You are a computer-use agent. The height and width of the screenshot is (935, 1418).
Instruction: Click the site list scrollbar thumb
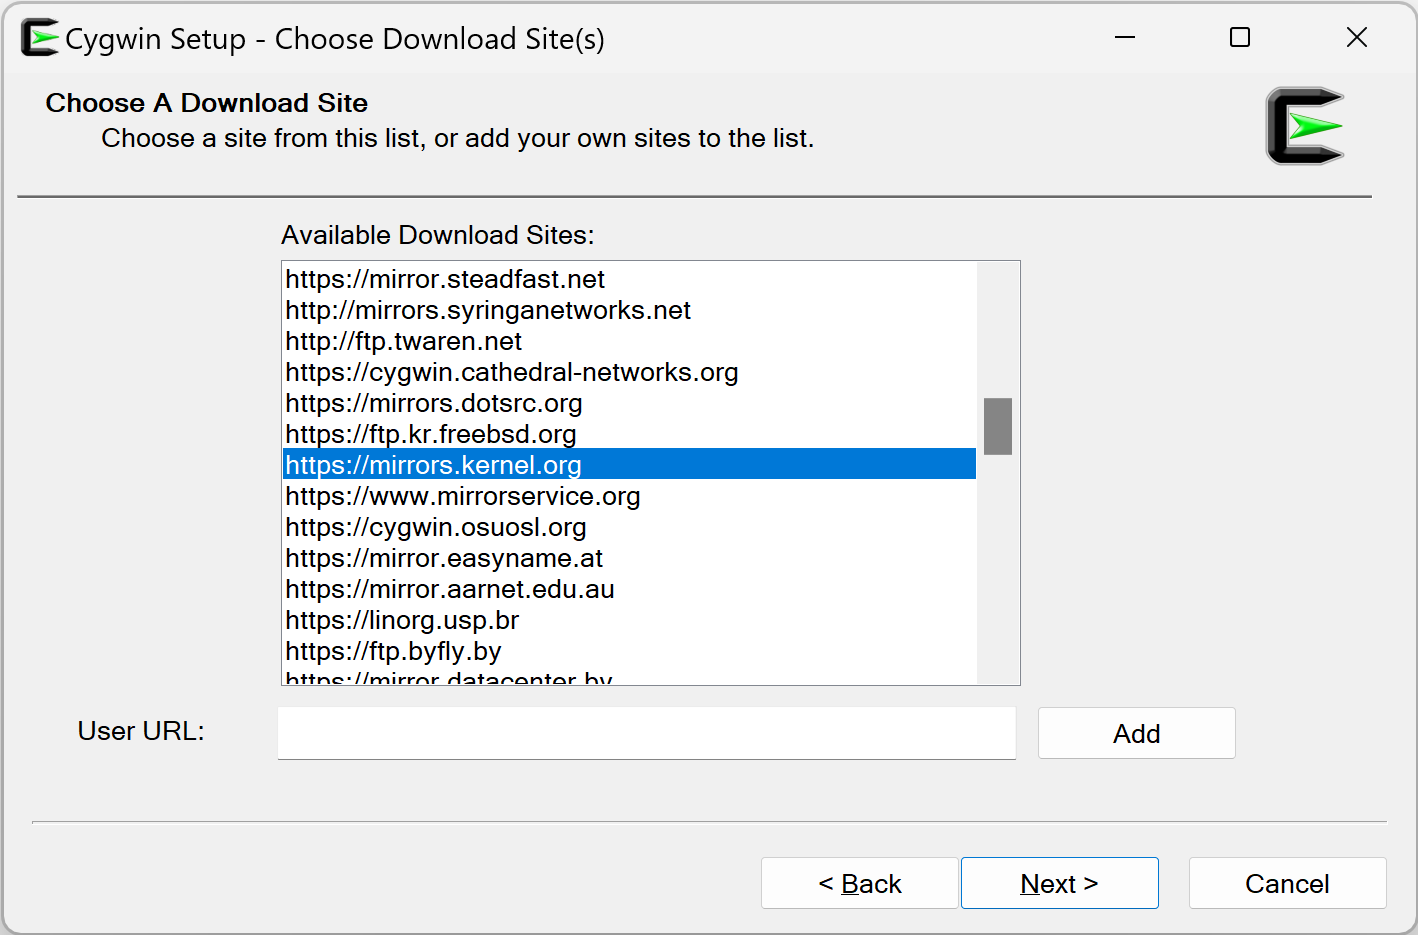pos(998,426)
